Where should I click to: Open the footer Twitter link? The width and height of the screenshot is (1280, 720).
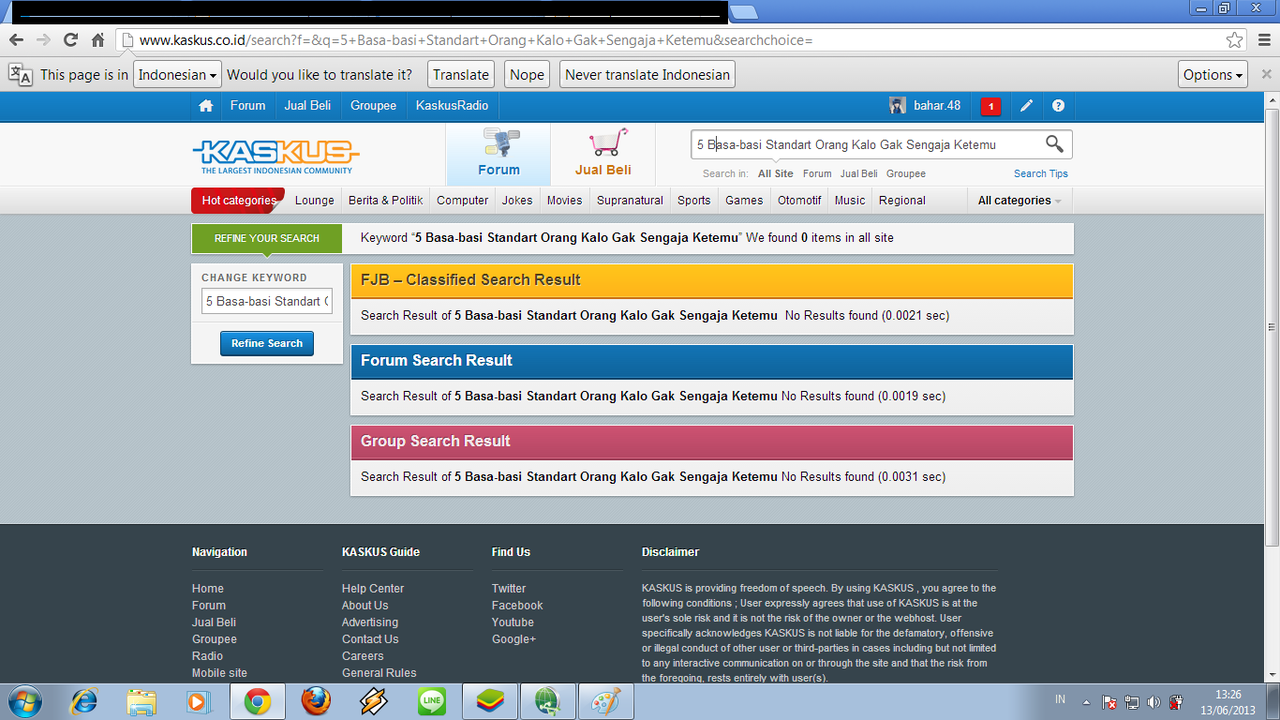[x=508, y=589]
